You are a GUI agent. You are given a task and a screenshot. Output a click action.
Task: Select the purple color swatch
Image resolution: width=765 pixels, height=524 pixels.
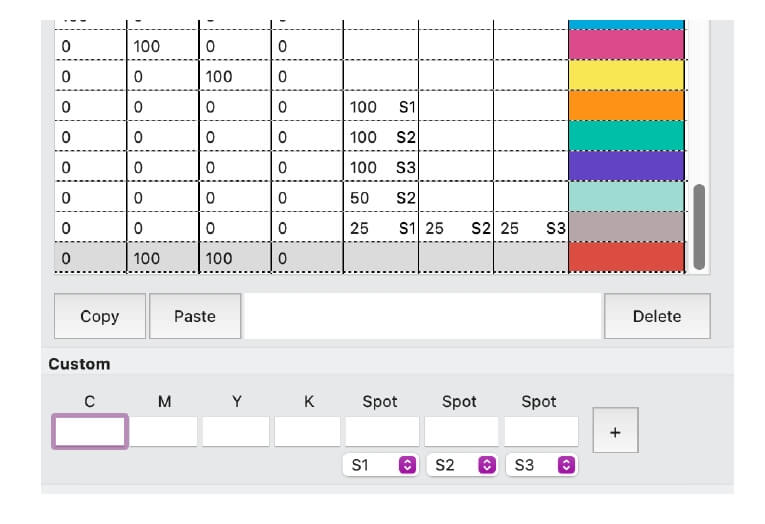click(625, 166)
